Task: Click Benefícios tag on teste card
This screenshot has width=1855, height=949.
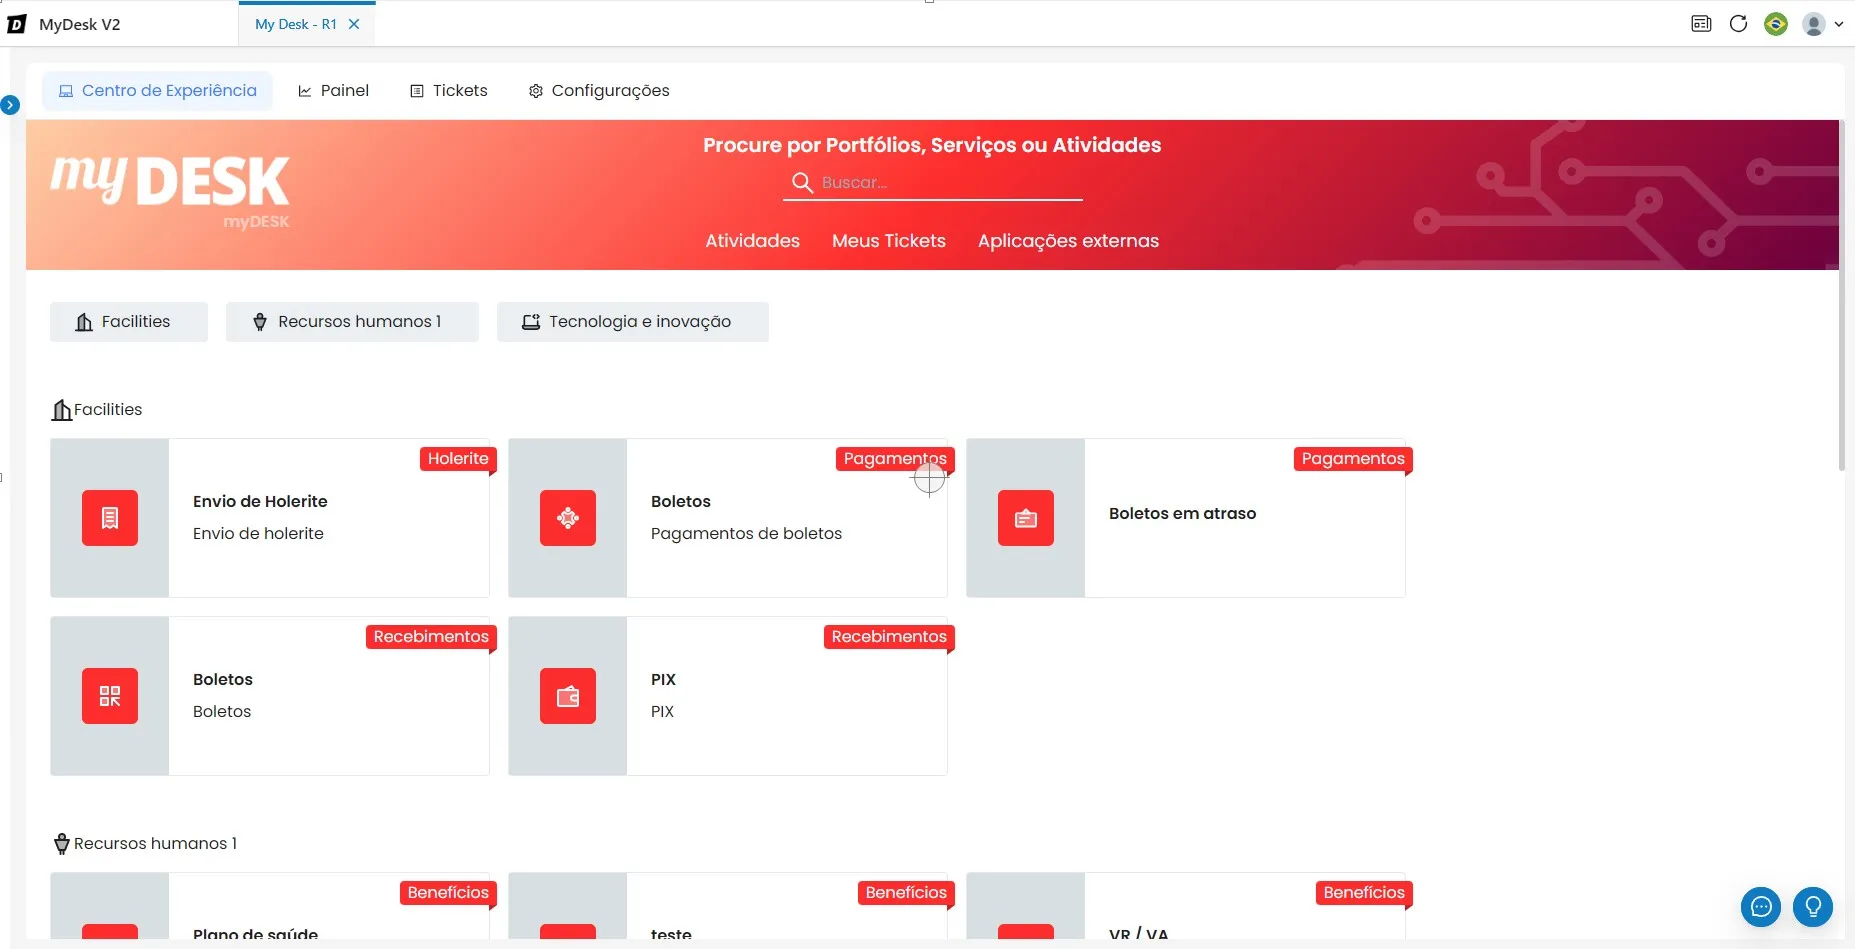Action: click(906, 893)
